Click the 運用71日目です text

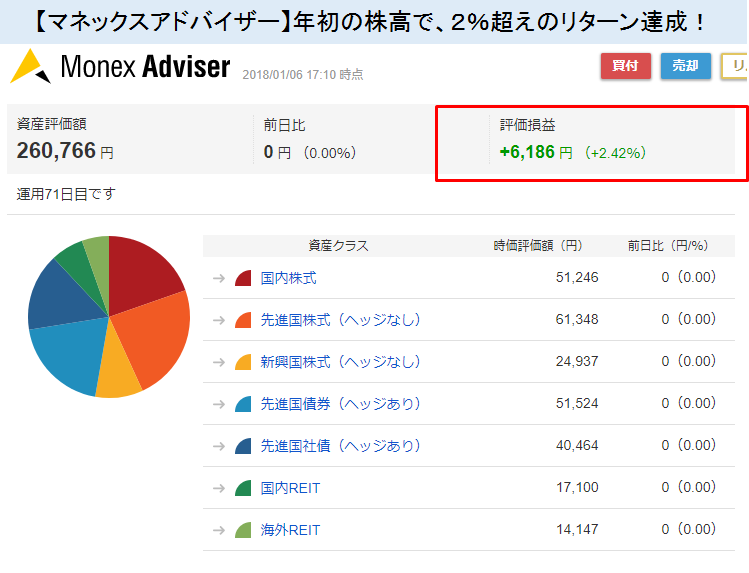(x=66, y=194)
